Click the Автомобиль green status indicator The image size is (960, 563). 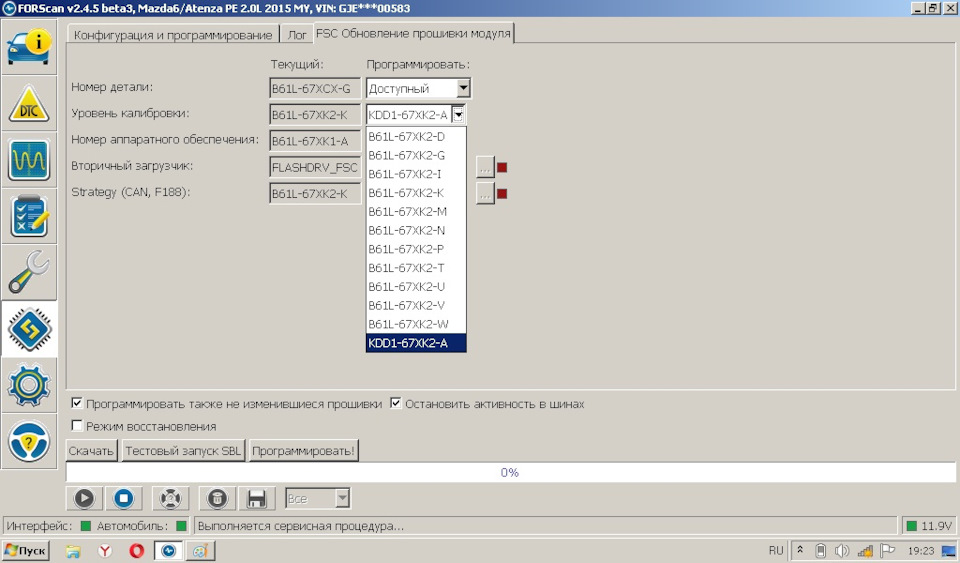(x=181, y=526)
